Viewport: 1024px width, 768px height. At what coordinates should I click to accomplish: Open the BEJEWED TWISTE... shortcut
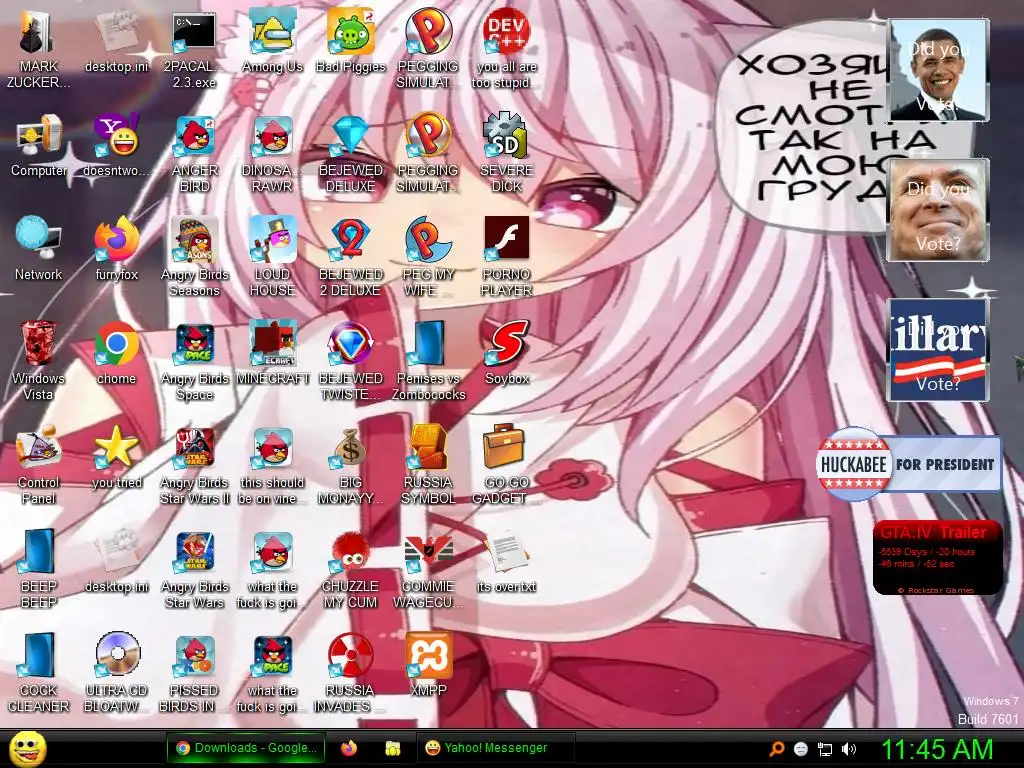pyautogui.click(x=351, y=361)
